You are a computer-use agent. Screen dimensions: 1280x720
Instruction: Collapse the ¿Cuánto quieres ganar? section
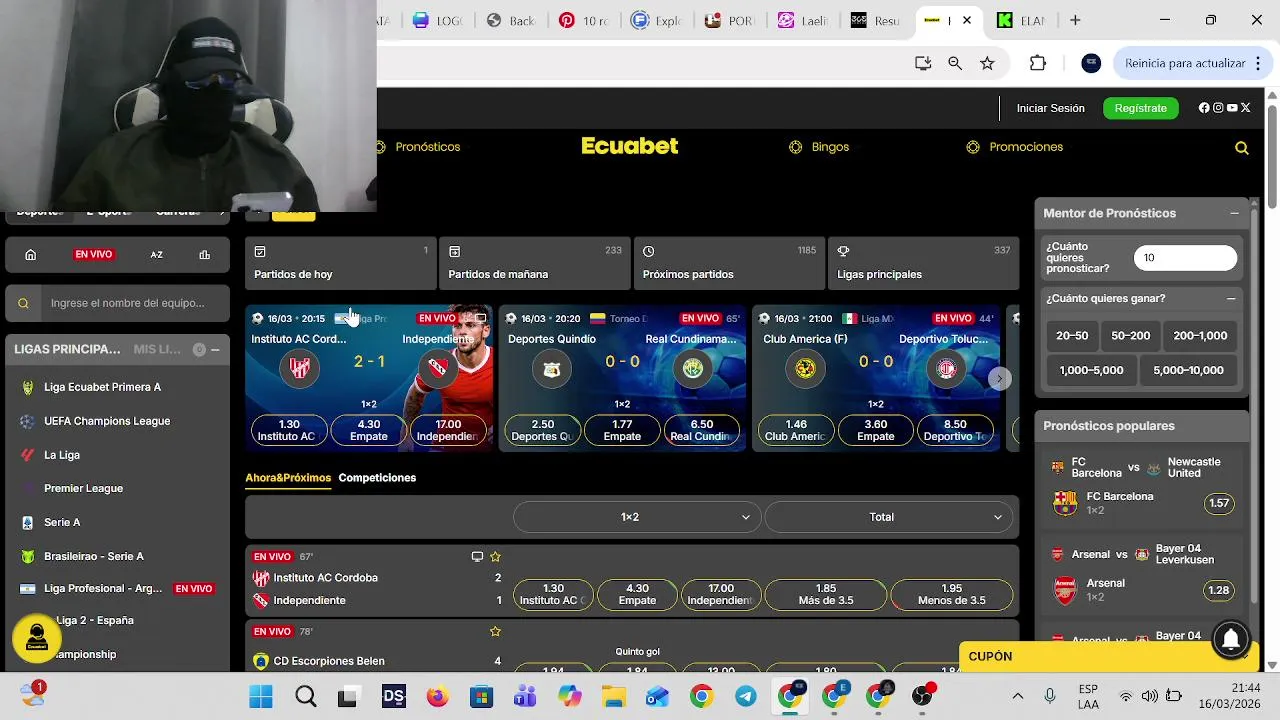point(1231,298)
